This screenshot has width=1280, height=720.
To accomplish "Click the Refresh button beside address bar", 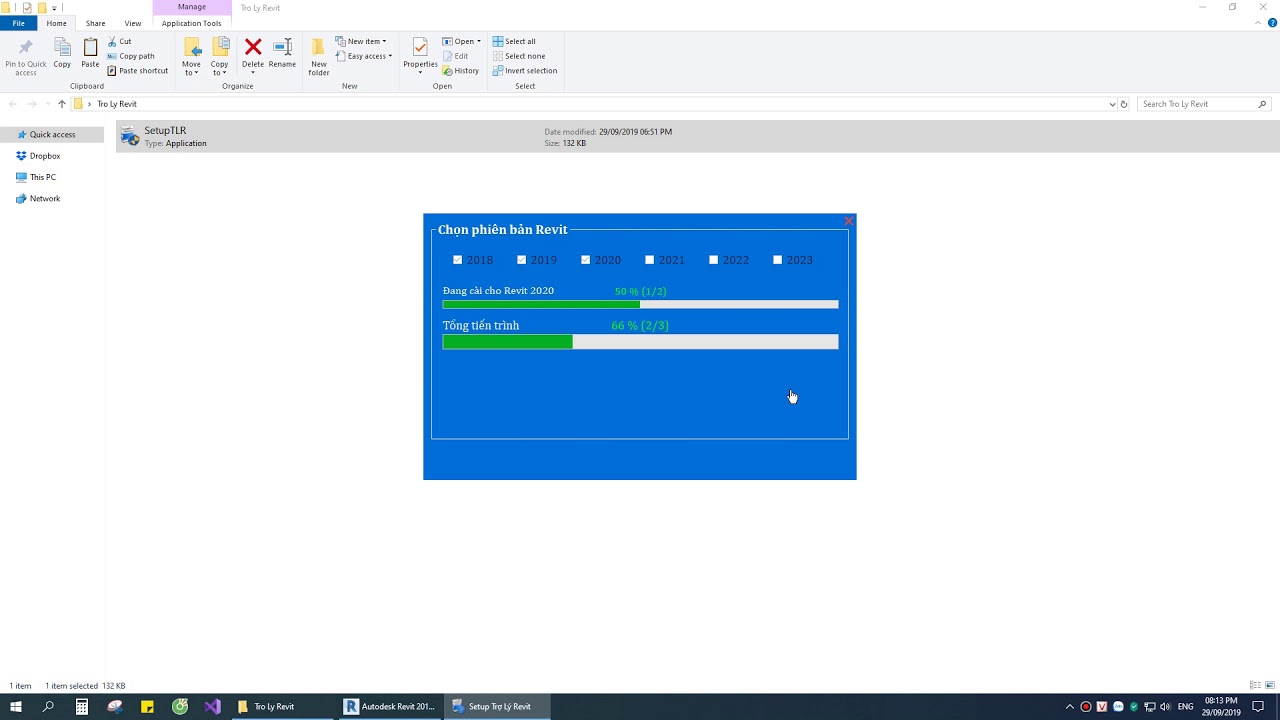I will click(x=1124, y=104).
